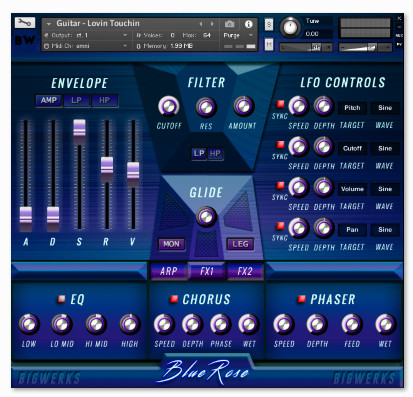Viewport: 413px width, 397px height.
Task: Toggle the EQ power LED
Action: (x=61, y=299)
